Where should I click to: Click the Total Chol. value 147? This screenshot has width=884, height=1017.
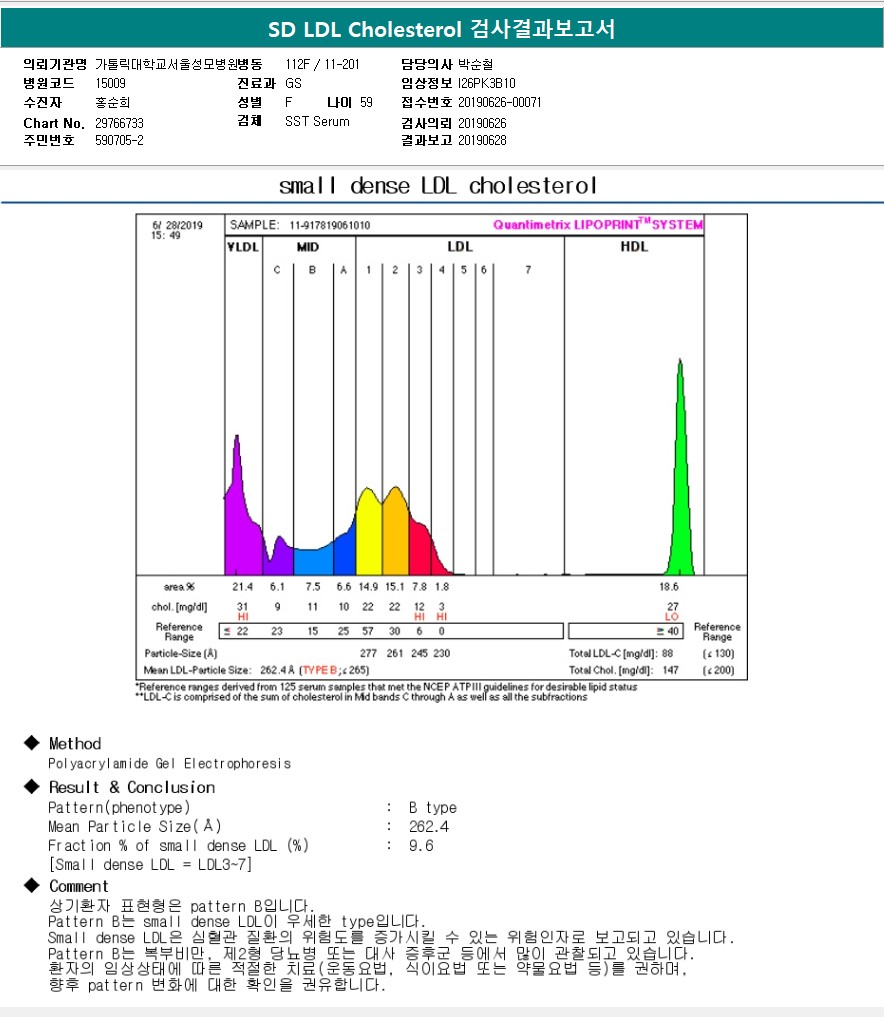(671, 669)
